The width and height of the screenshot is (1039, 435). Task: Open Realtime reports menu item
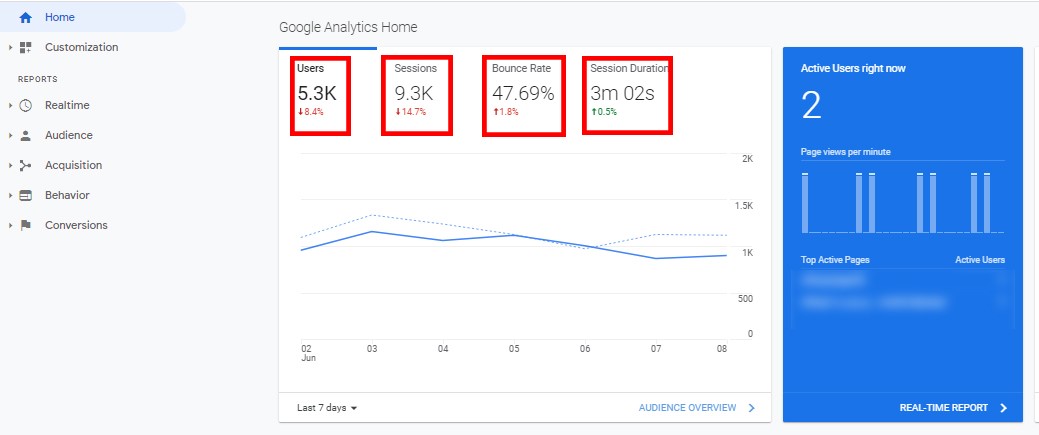67,105
